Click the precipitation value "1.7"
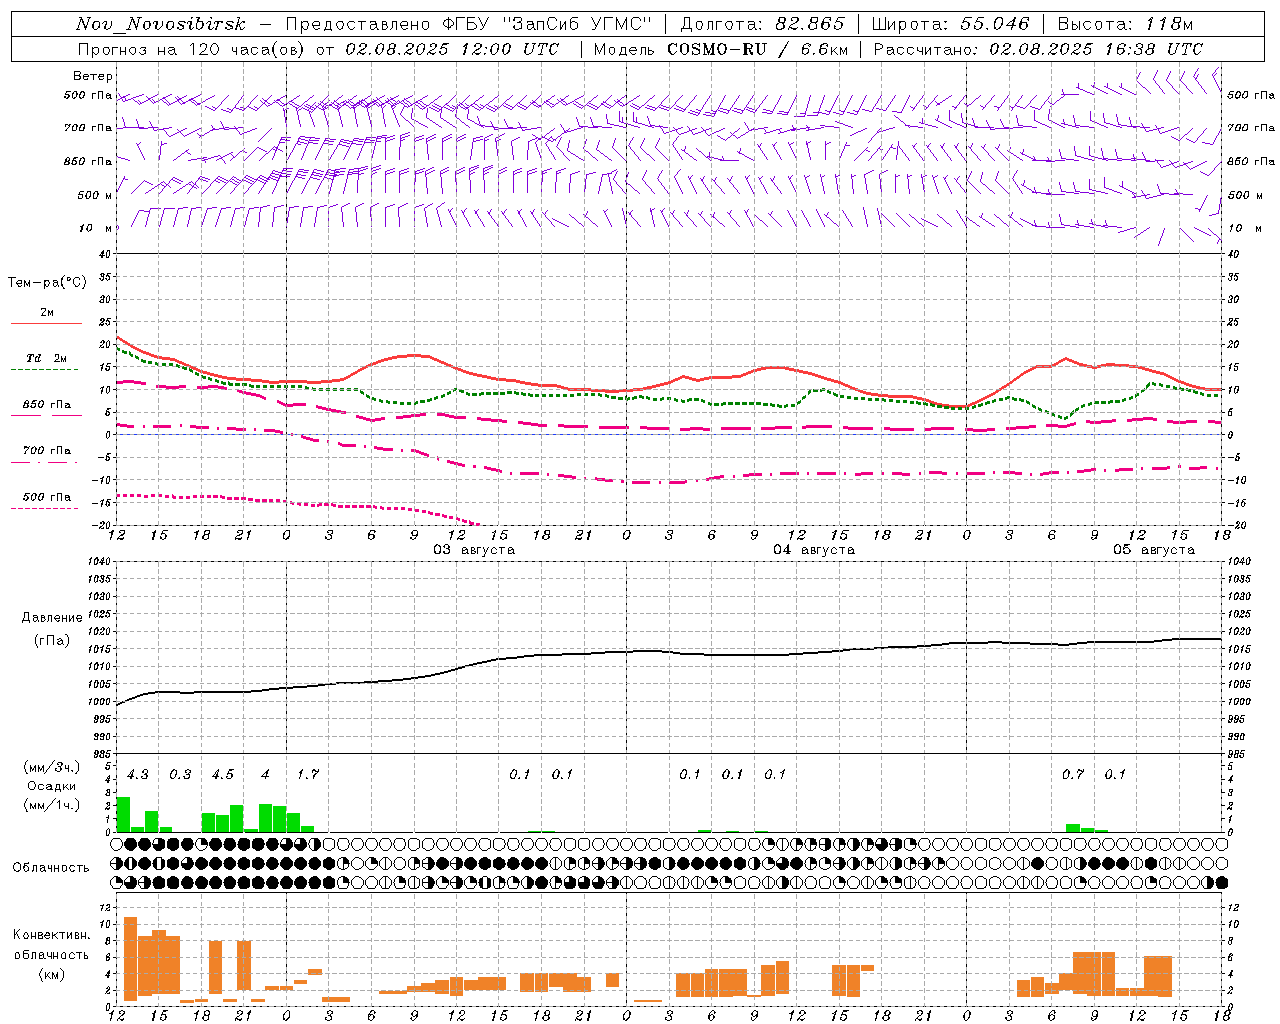Image resolution: width=1280 pixels, height=1024 pixels. (308, 774)
